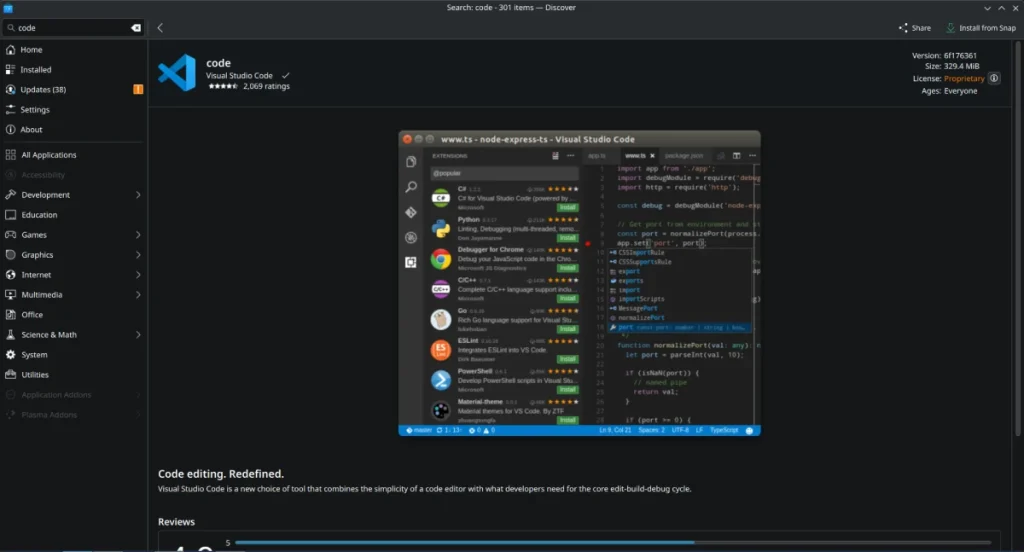
Task: Open the Proprietary license link
Action: click(x=964, y=78)
